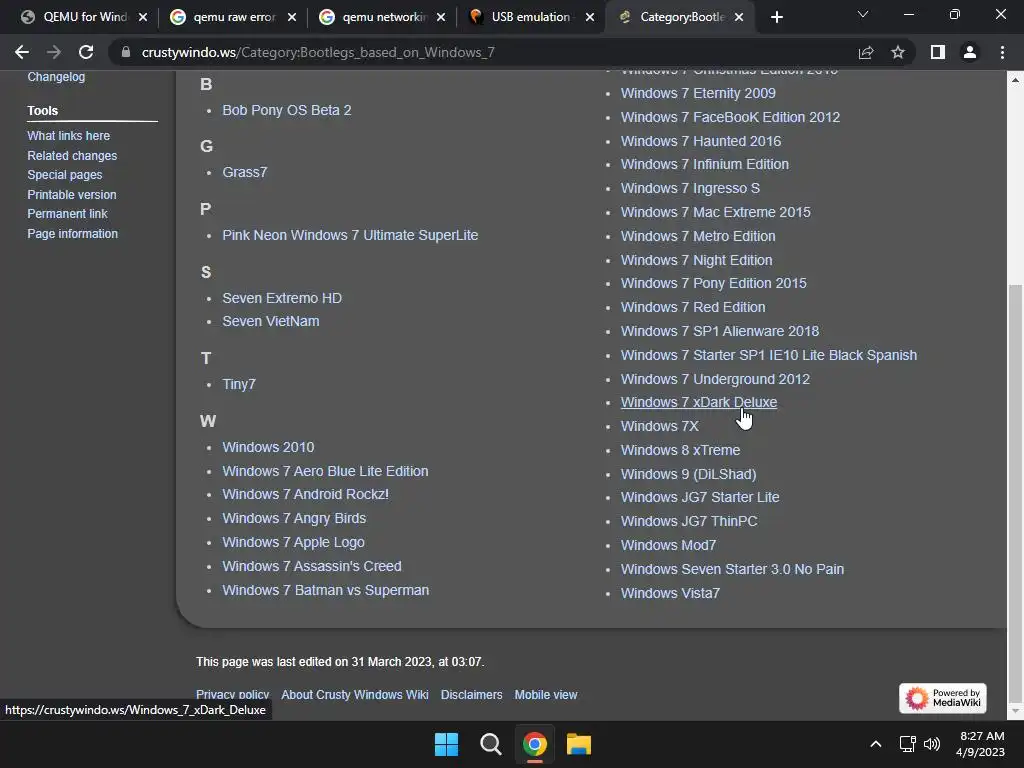Close the qemu networking tab

[x=441, y=17]
